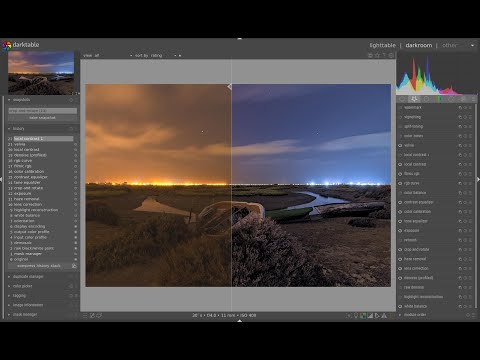This screenshot has width=480, height=360.
Task: Click the snapshot split line handle
Action: (x=229, y=87)
